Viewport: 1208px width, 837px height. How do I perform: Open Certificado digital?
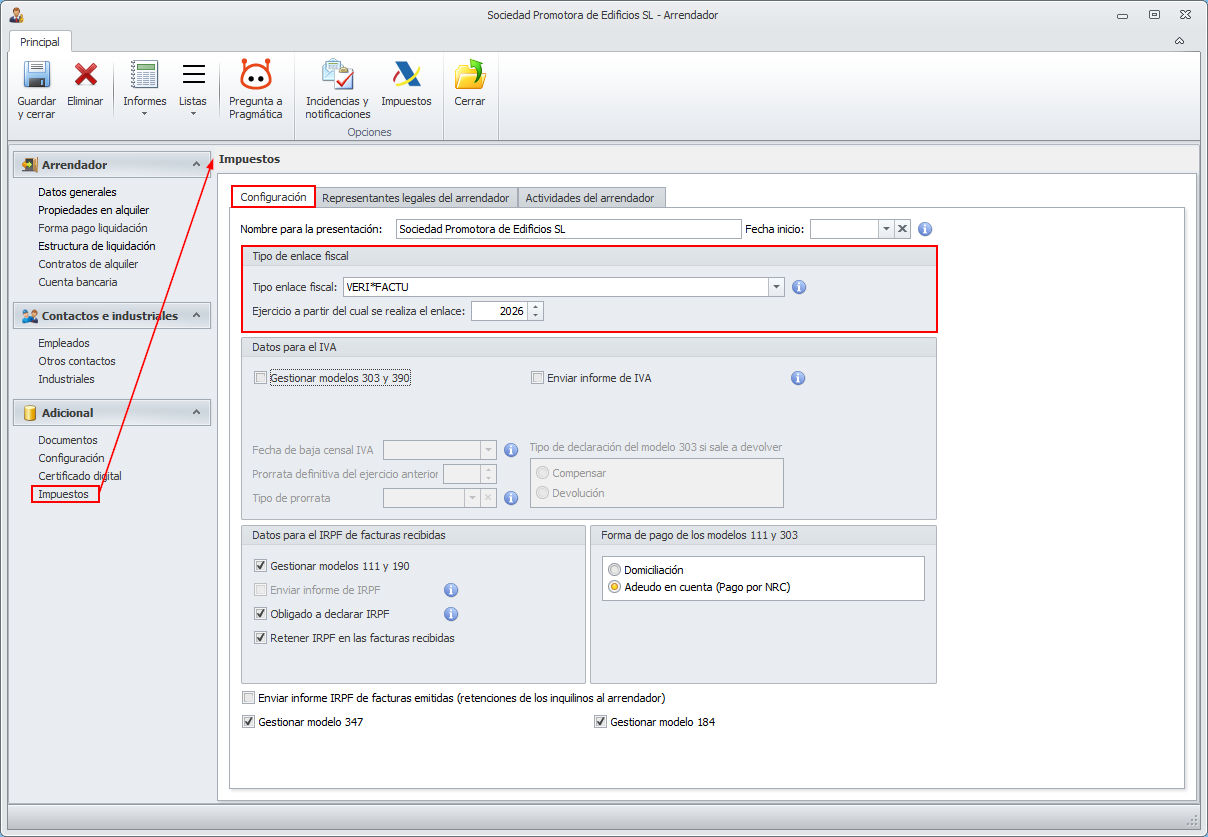tap(80, 476)
